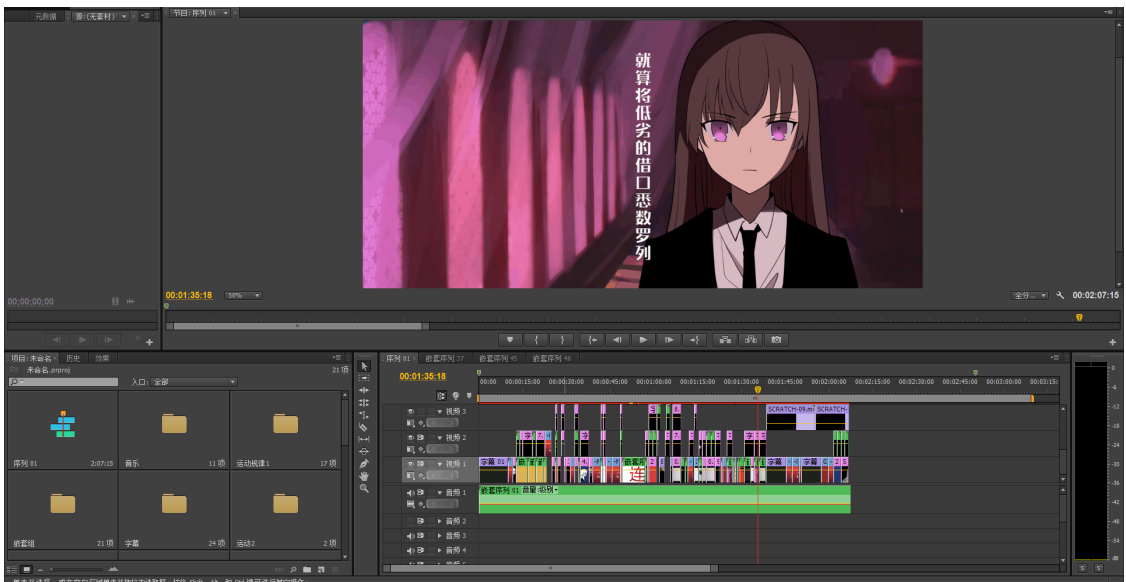Image resolution: width=1126 pixels, height=582 pixels.
Task: Collapse the 音频 1 track triangle
Action: pos(439,493)
